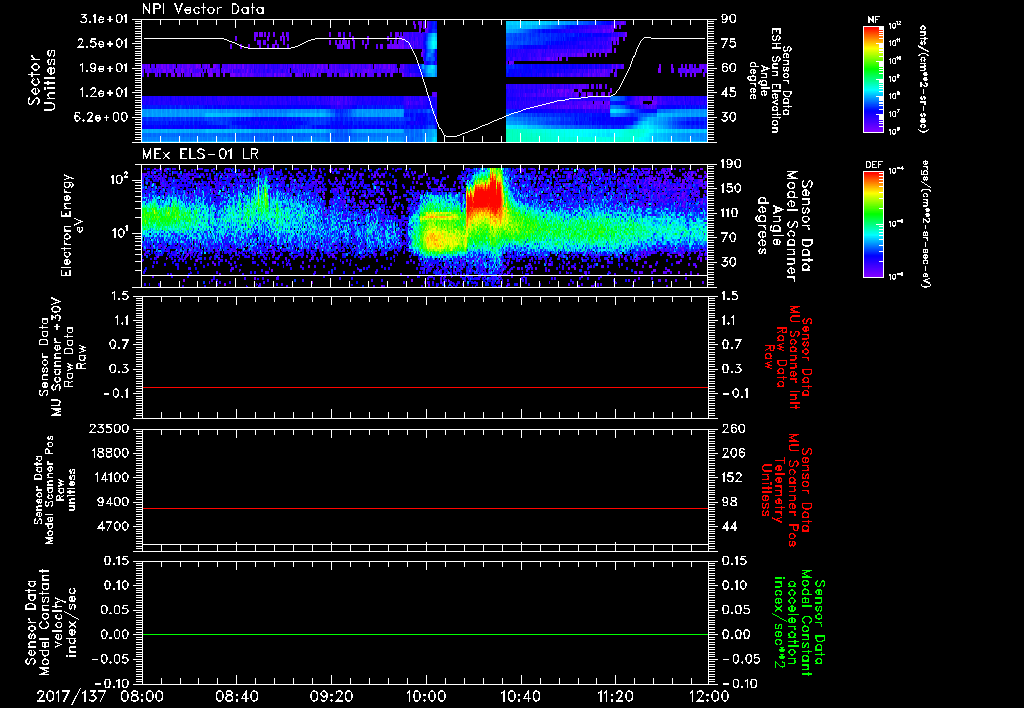Click the red line in Scanner Pos panel

click(x=425, y=508)
